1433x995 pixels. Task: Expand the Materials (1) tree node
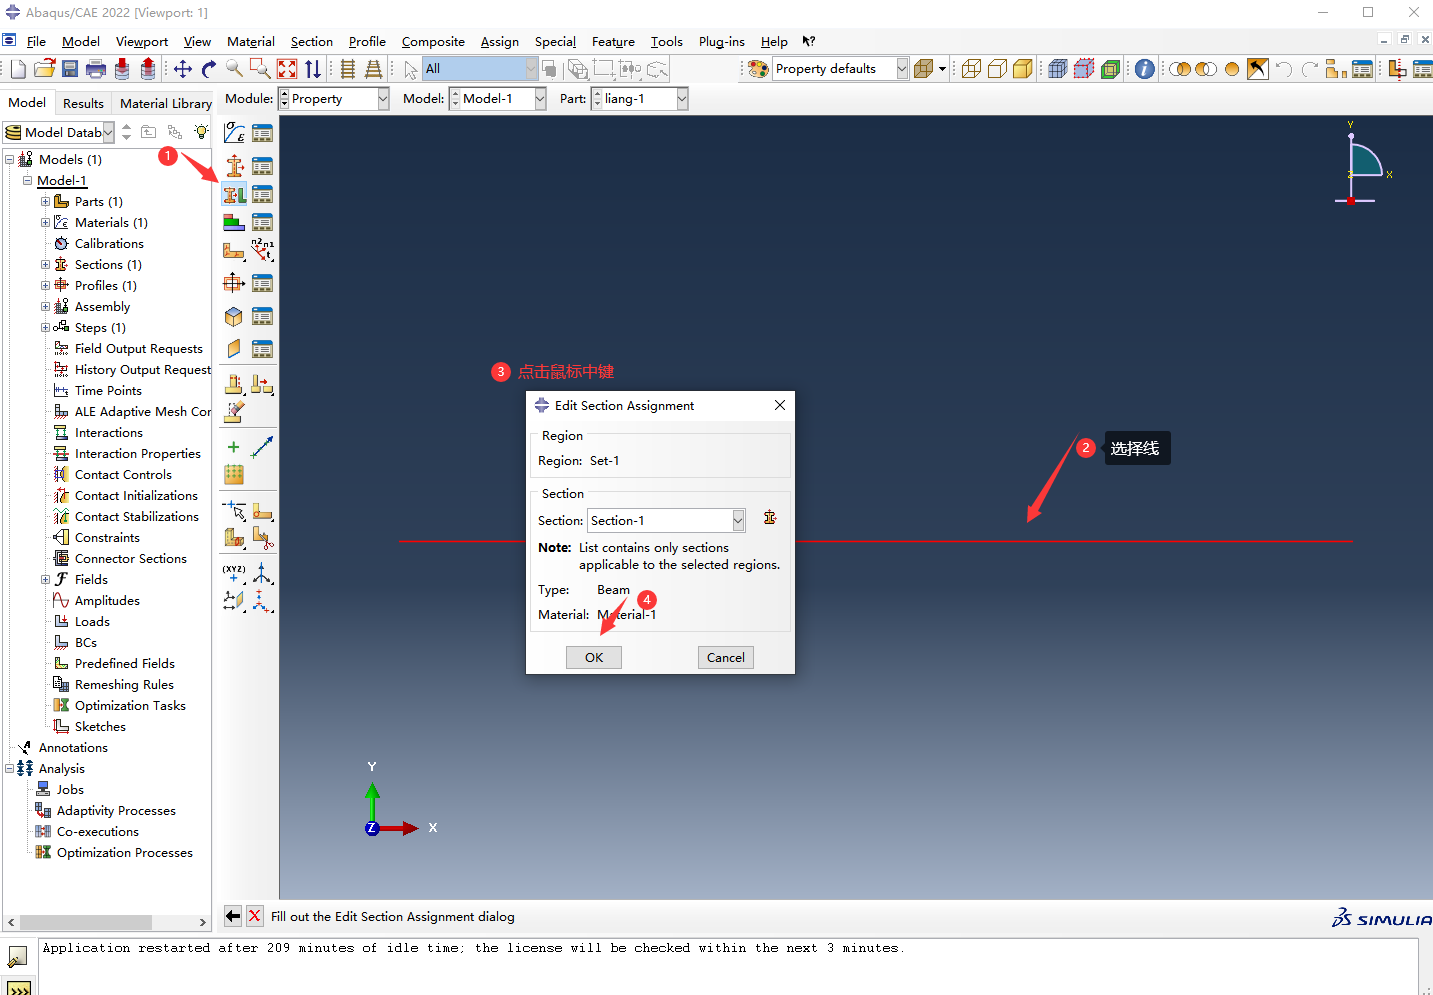45,223
